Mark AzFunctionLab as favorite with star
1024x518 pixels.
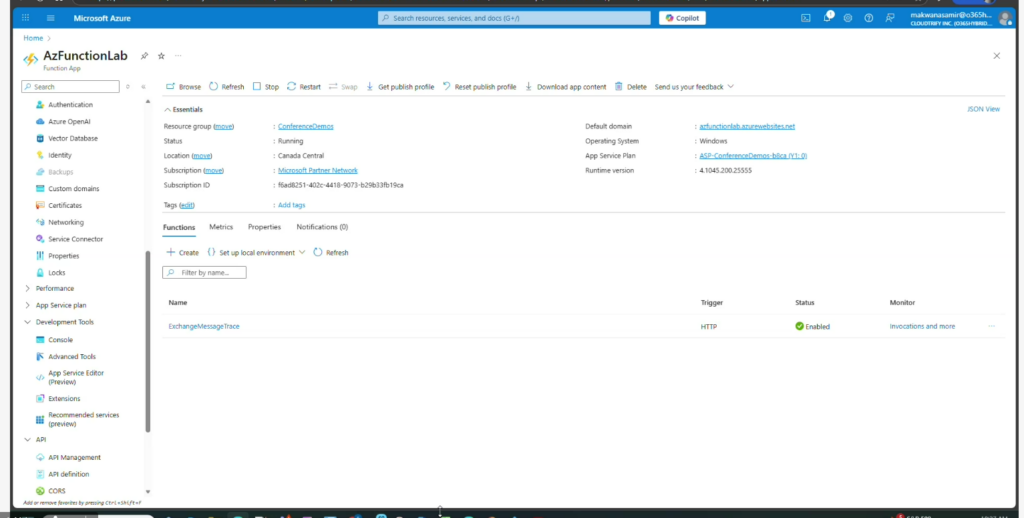point(161,56)
